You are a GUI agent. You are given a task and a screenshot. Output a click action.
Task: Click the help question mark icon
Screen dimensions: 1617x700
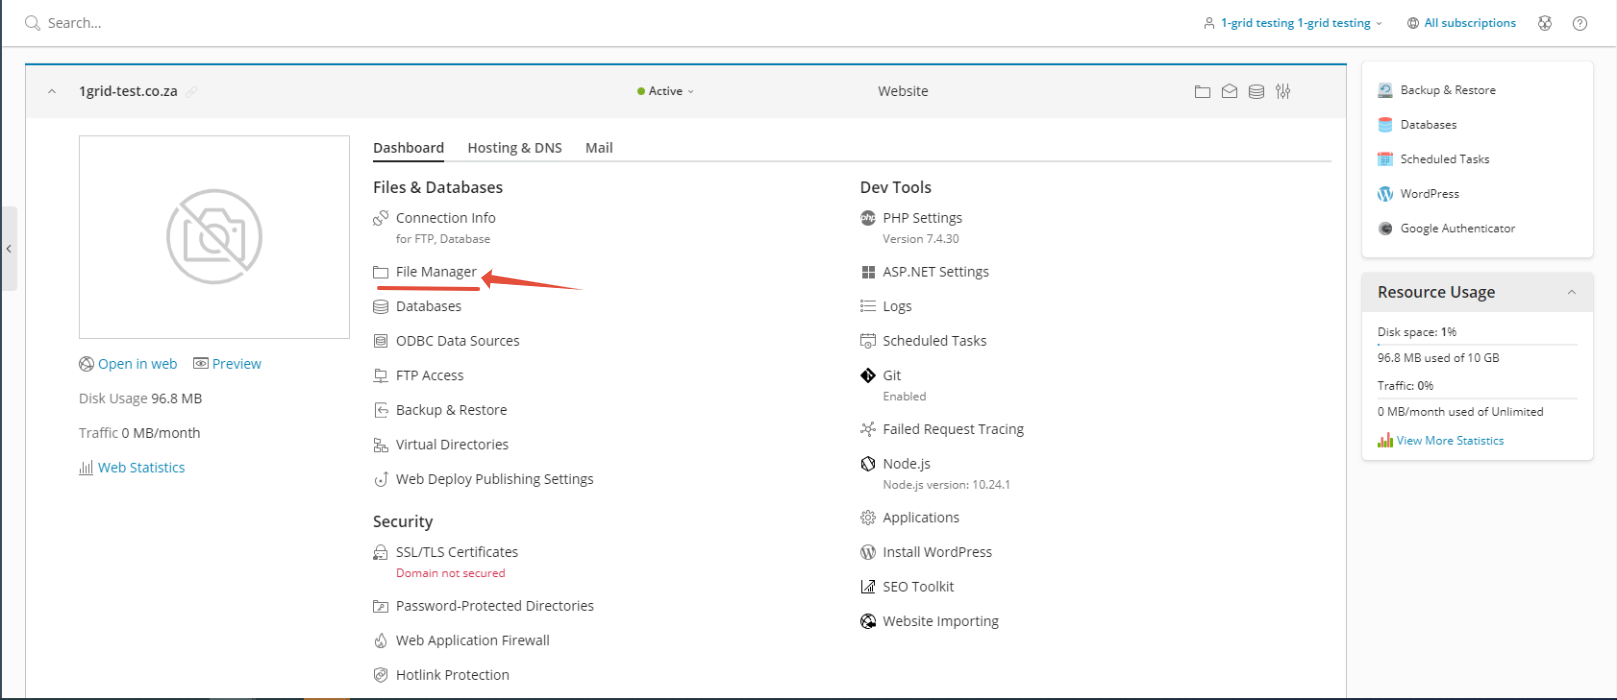coord(1580,23)
